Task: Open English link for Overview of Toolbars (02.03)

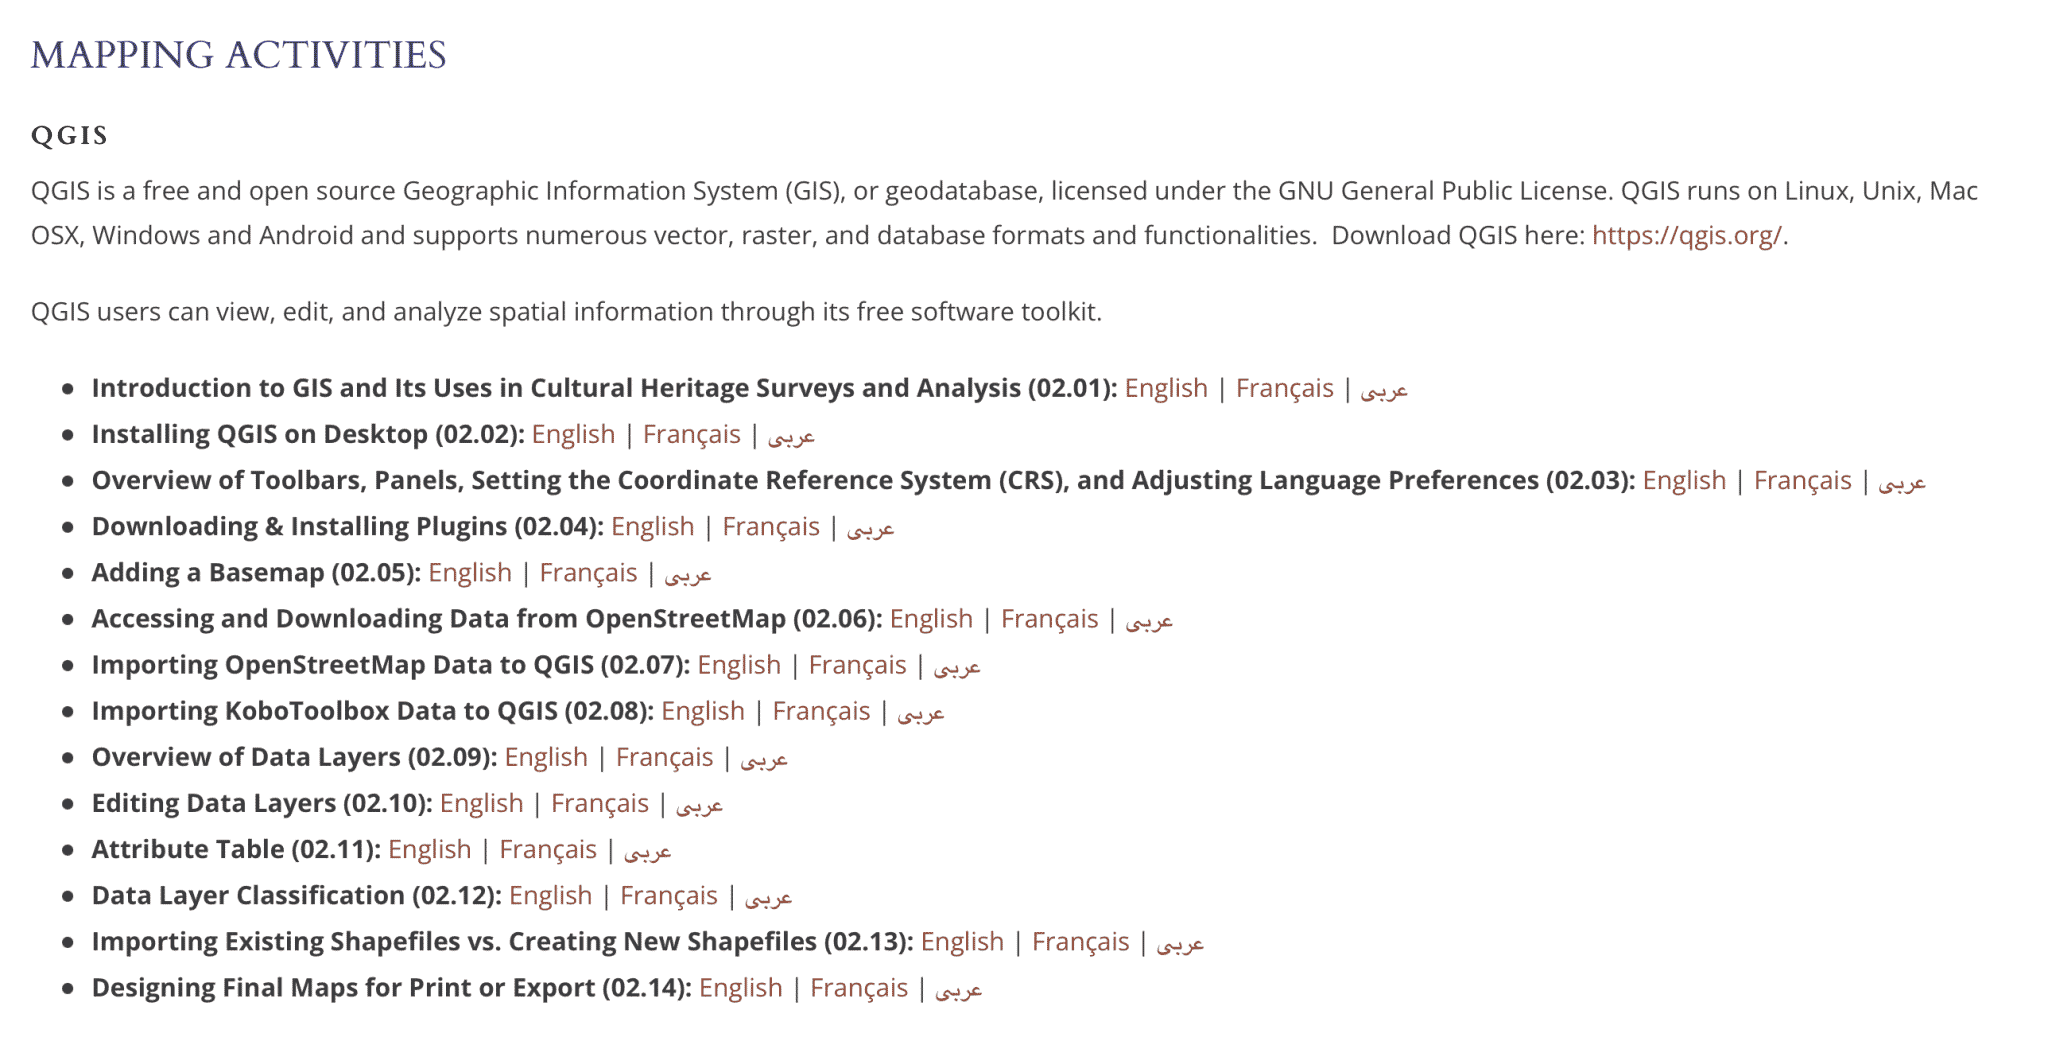Action: coord(1684,480)
